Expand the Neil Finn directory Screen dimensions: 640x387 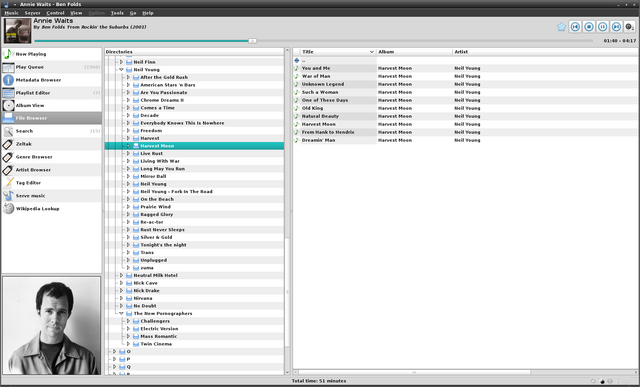[x=121, y=62]
